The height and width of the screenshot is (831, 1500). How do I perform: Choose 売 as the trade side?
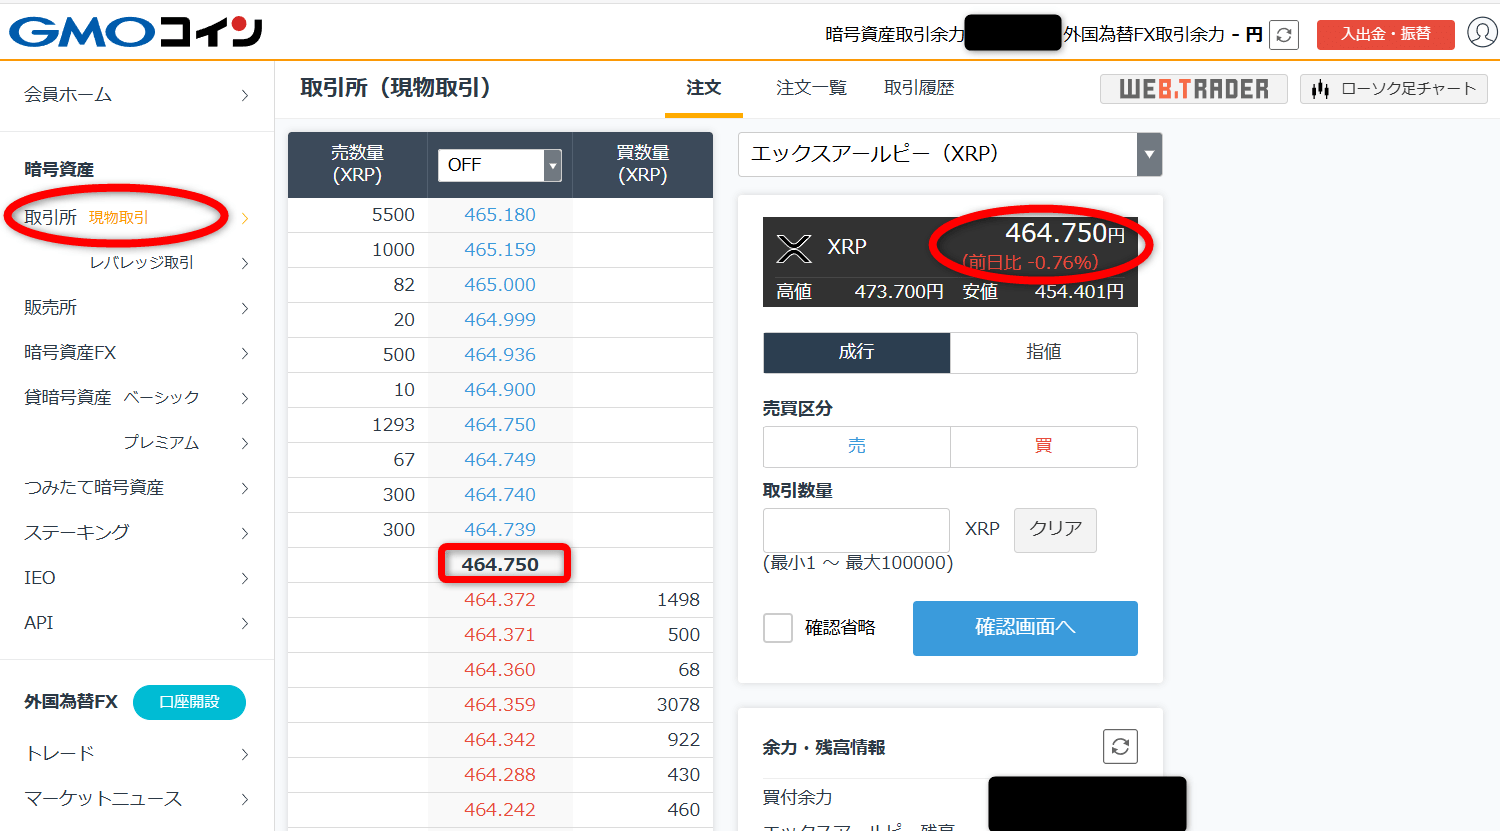coord(857,446)
